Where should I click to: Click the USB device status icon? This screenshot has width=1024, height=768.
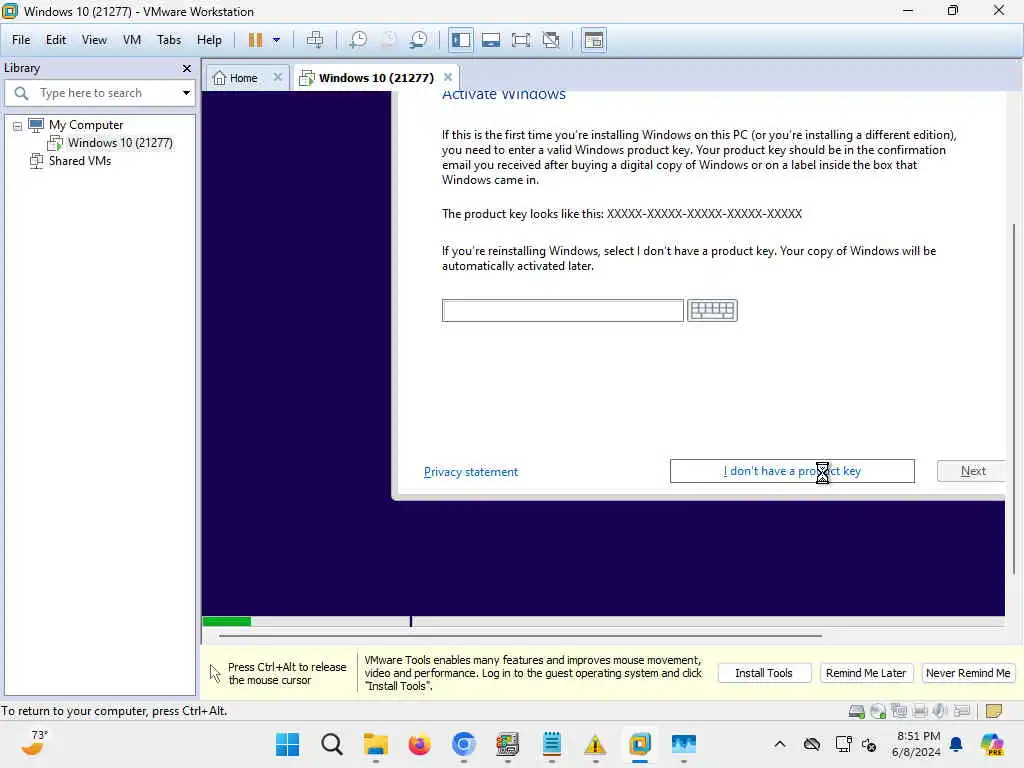[961, 711]
